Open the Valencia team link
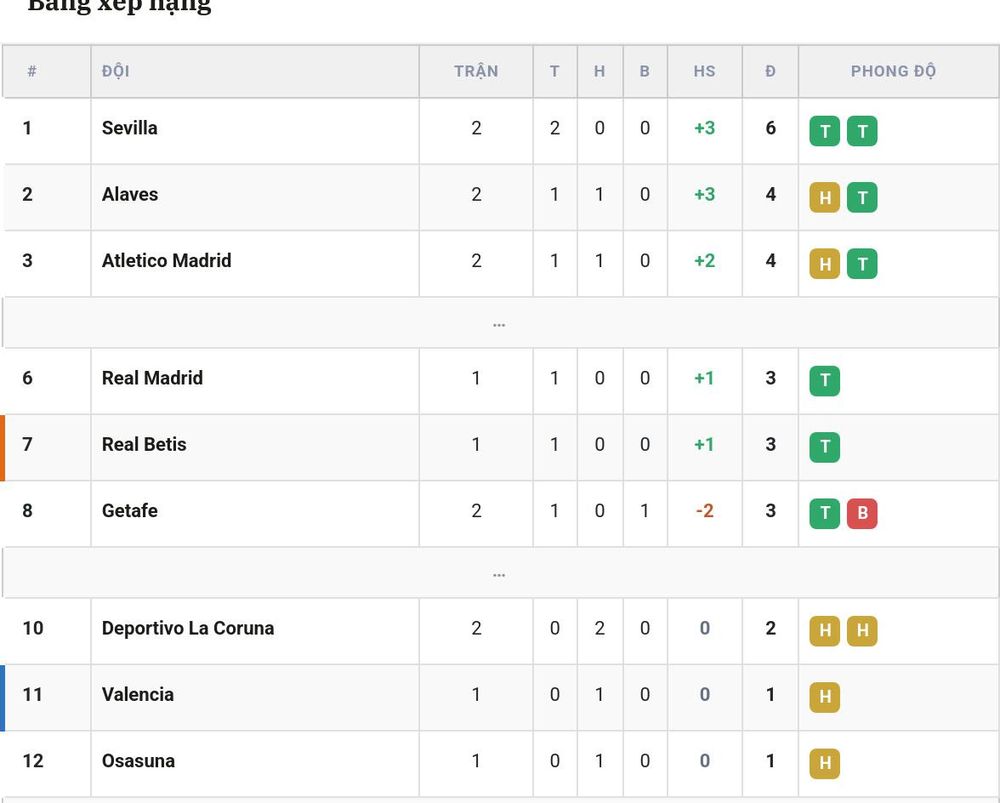The width and height of the screenshot is (1000, 803). pos(138,694)
